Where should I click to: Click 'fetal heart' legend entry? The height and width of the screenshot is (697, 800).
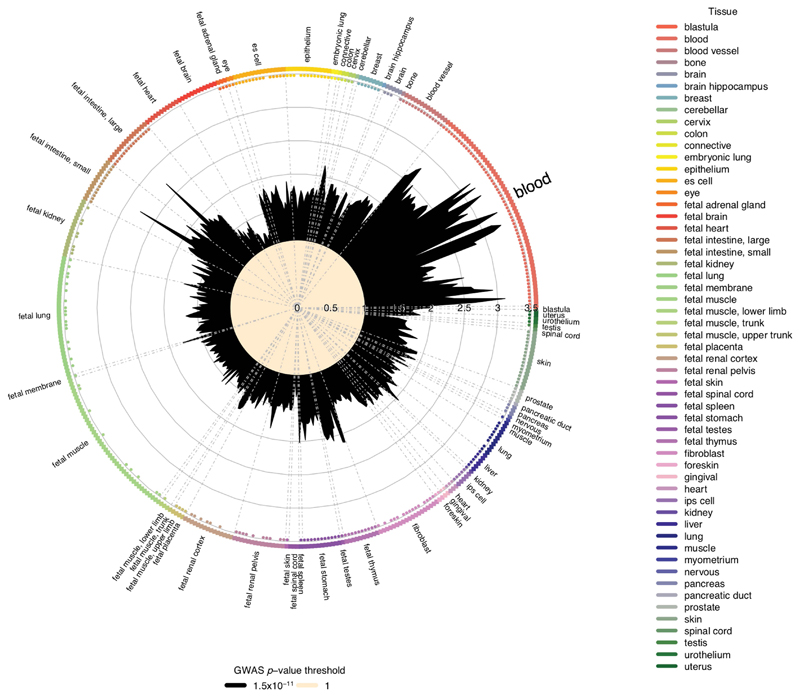tap(706, 229)
